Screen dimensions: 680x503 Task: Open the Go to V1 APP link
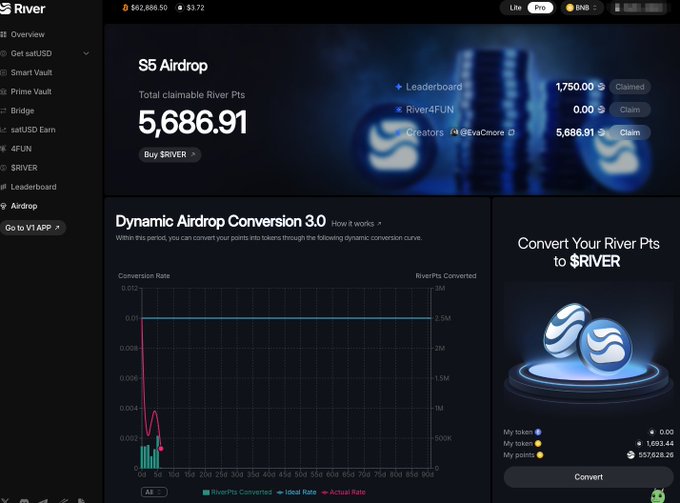[33, 228]
